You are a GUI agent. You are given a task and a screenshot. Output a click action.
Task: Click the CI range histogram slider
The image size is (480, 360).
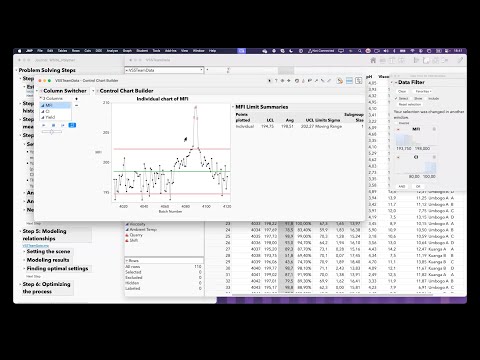(x=416, y=167)
